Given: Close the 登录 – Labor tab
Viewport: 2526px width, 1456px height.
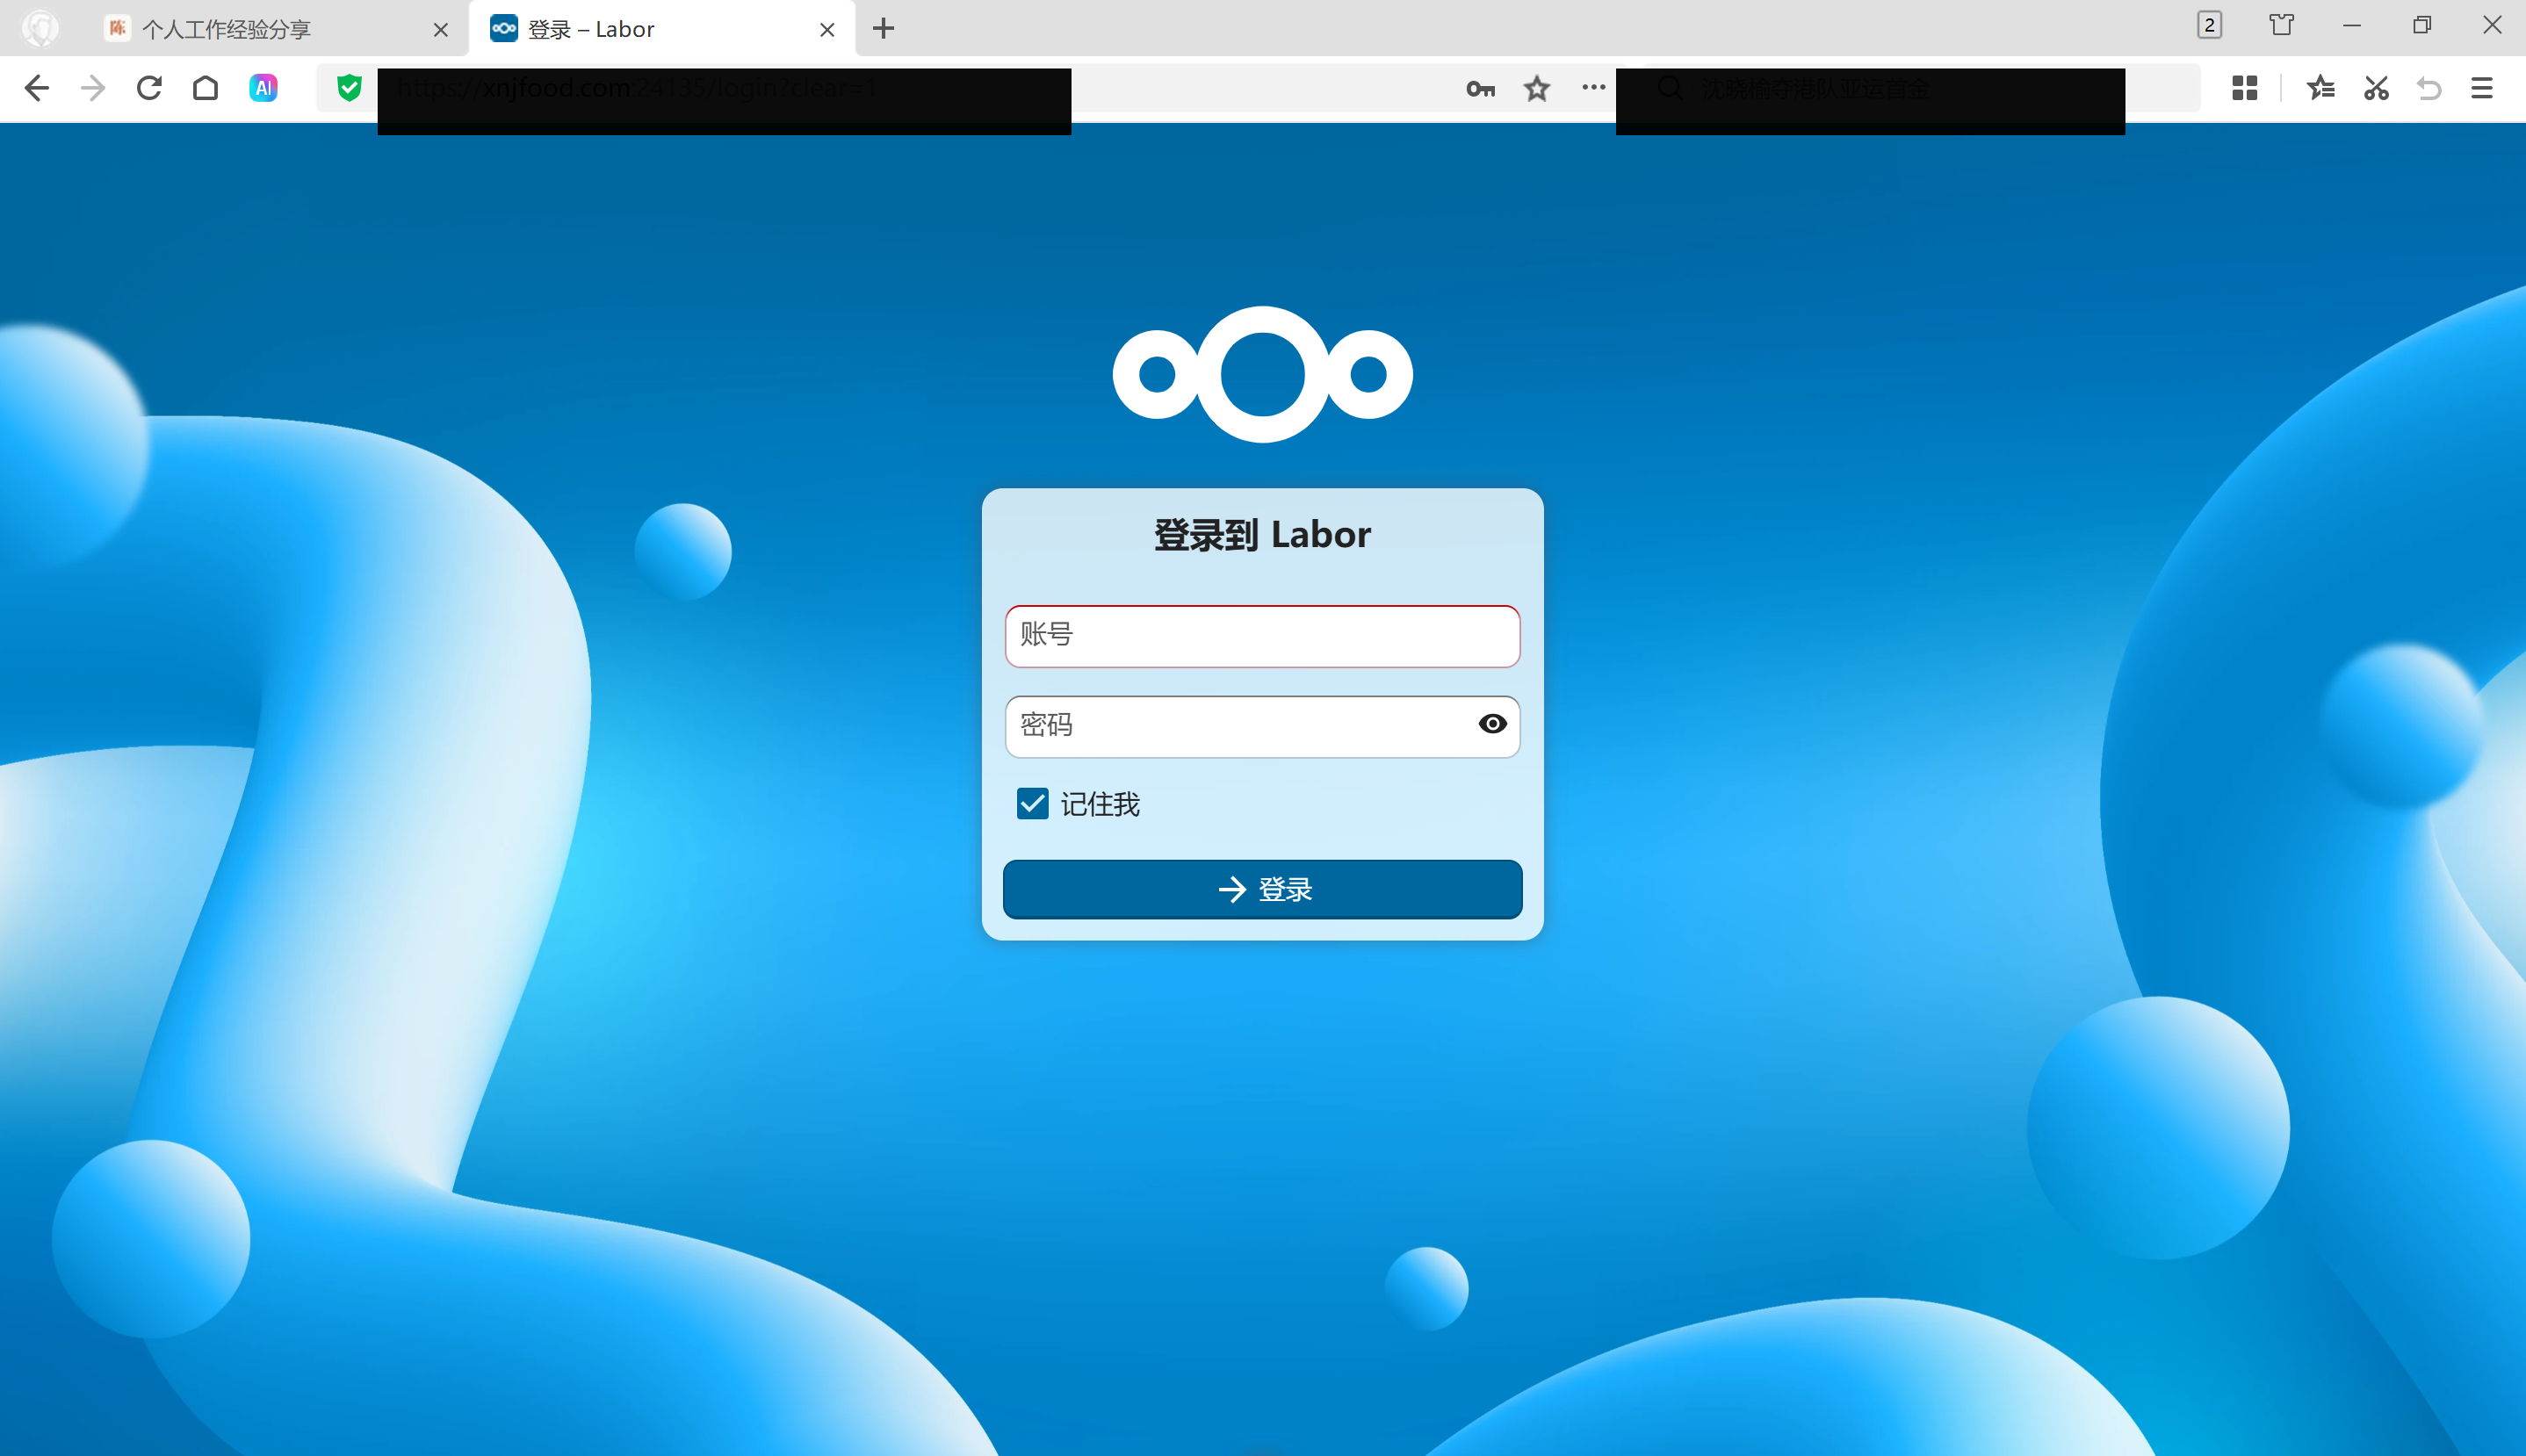Looking at the screenshot, I should click(827, 30).
